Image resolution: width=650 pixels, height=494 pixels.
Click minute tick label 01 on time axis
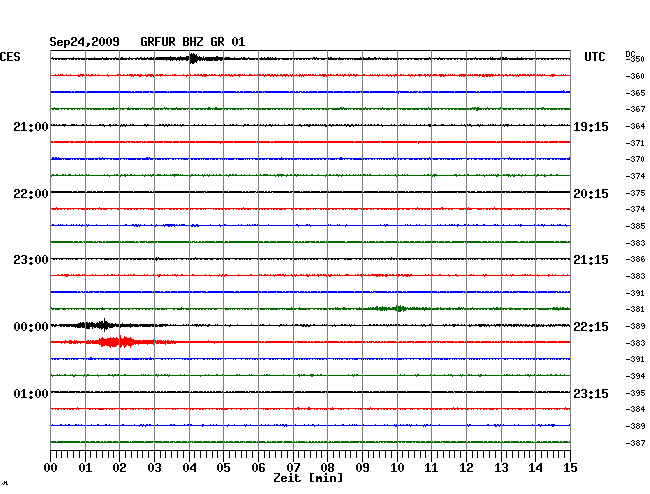(x=85, y=467)
